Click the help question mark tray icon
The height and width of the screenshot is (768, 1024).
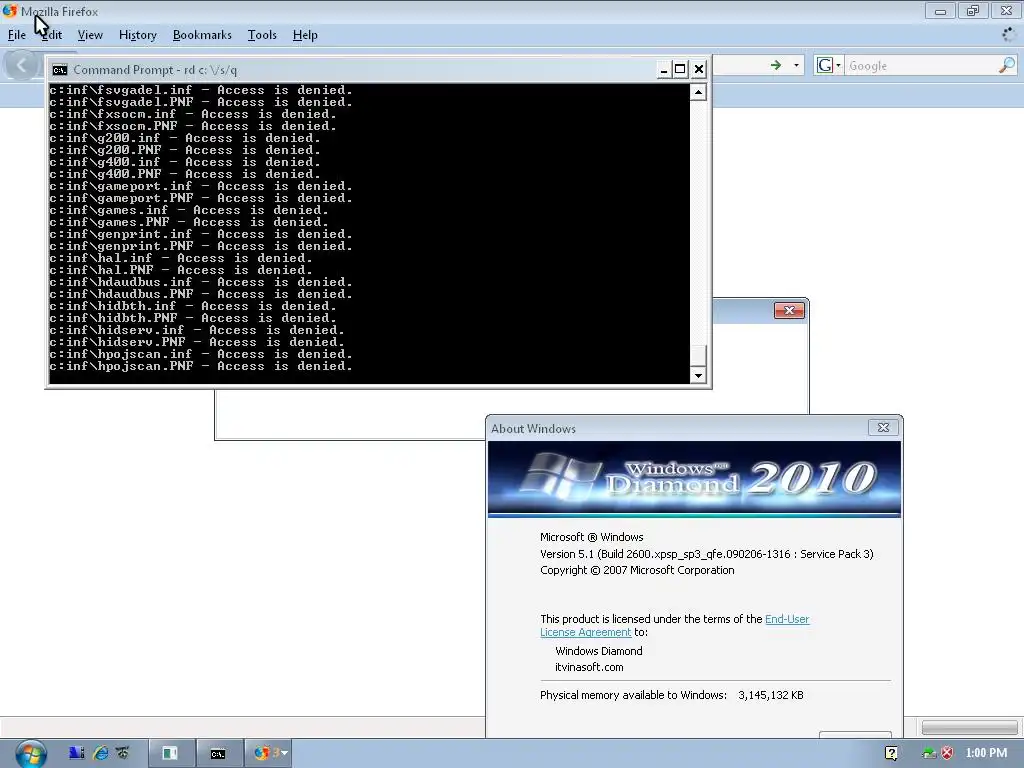[891, 753]
